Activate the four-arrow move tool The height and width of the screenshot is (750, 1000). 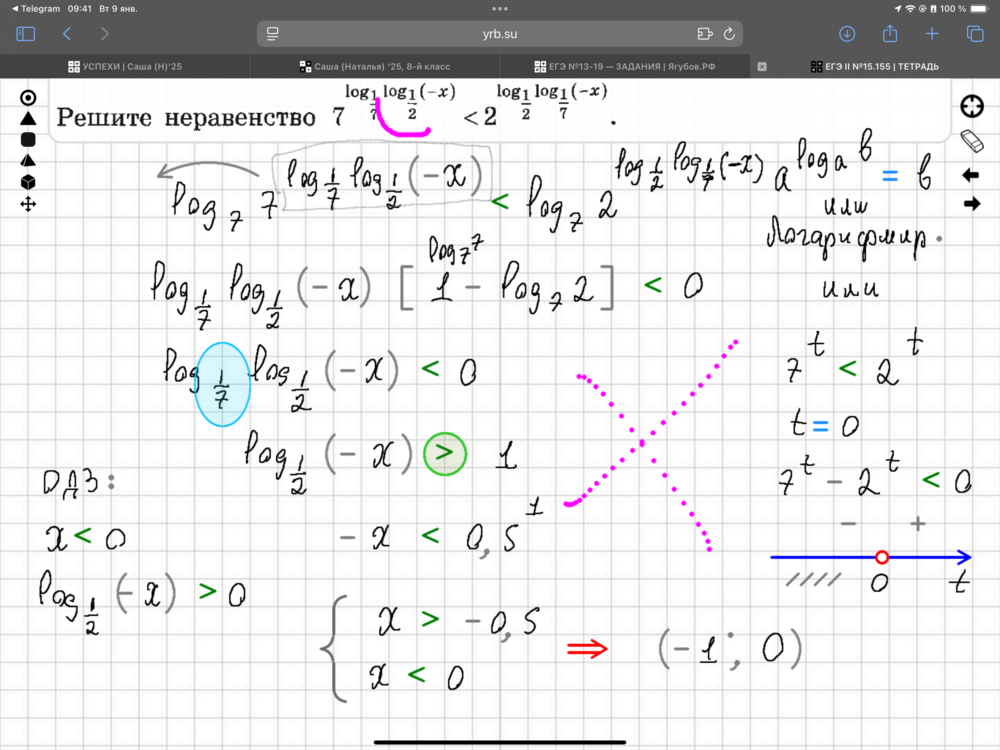point(28,204)
